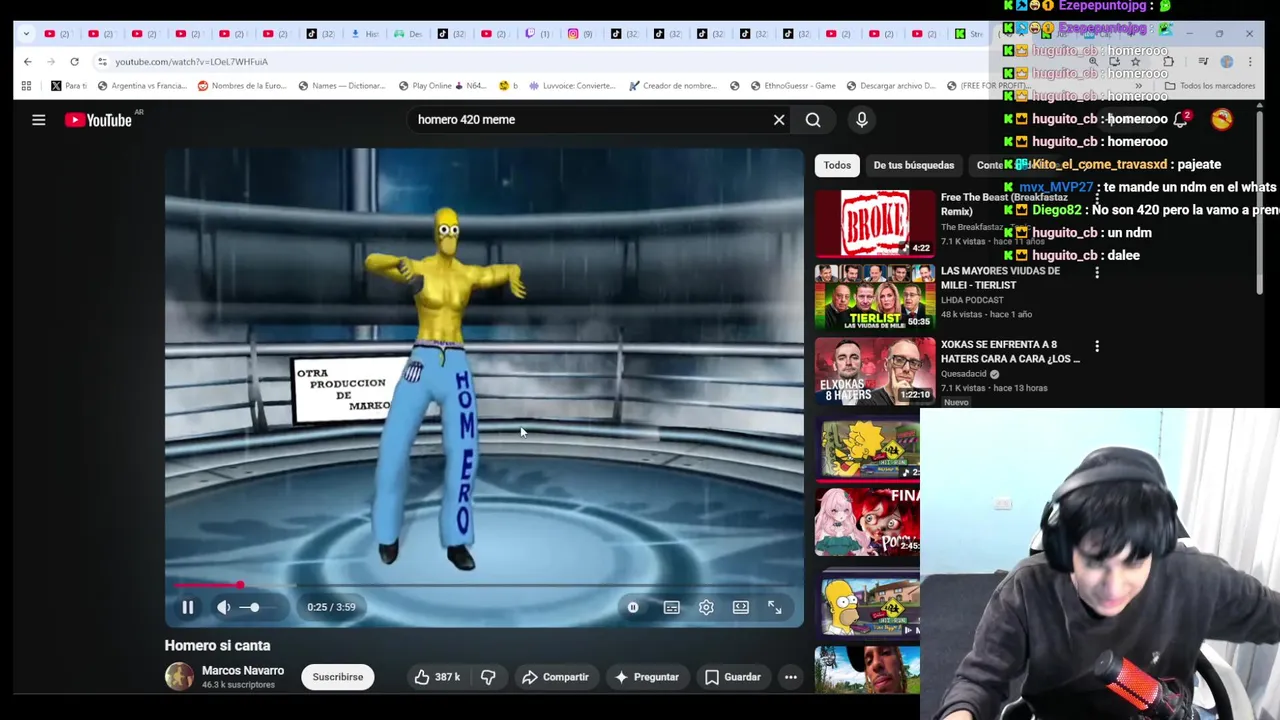The image size is (1280, 720).
Task: Open EthnoGuessr - Game bookmark
Action: point(792,86)
